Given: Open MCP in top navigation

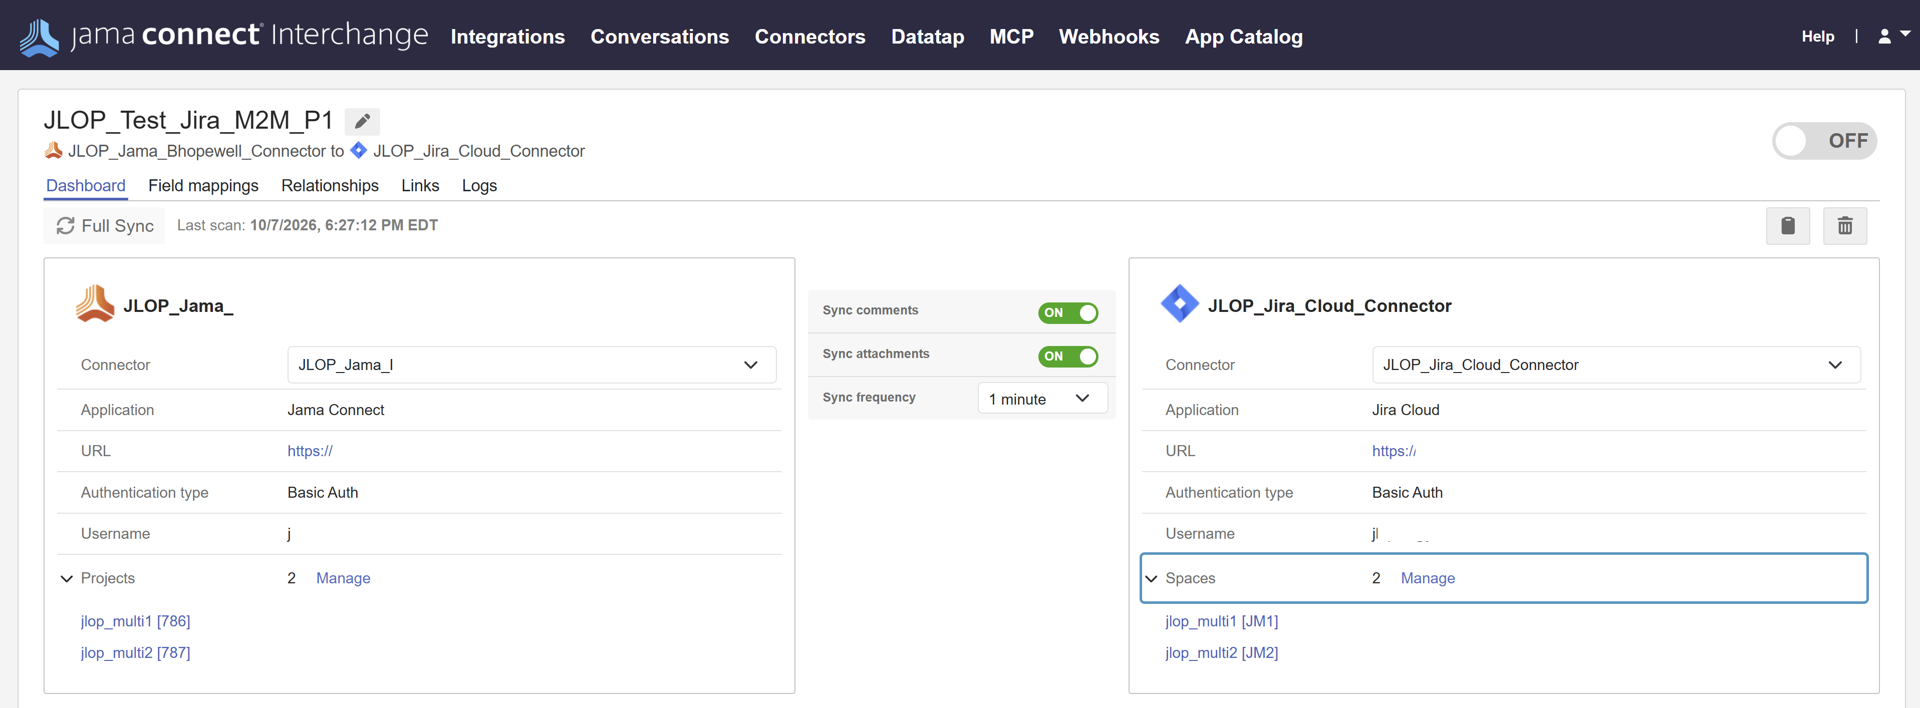Looking at the screenshot, I should [x=1012, y=37].
